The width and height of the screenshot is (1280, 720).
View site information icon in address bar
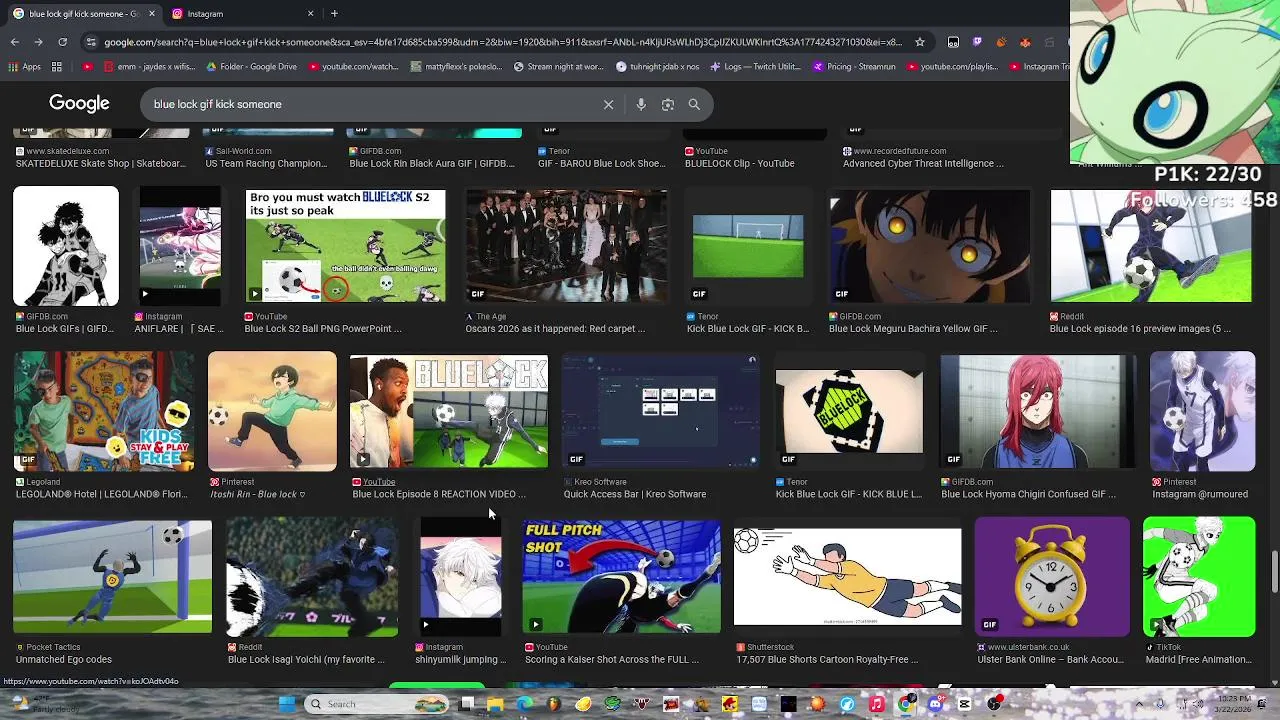(x=92, y=42)
